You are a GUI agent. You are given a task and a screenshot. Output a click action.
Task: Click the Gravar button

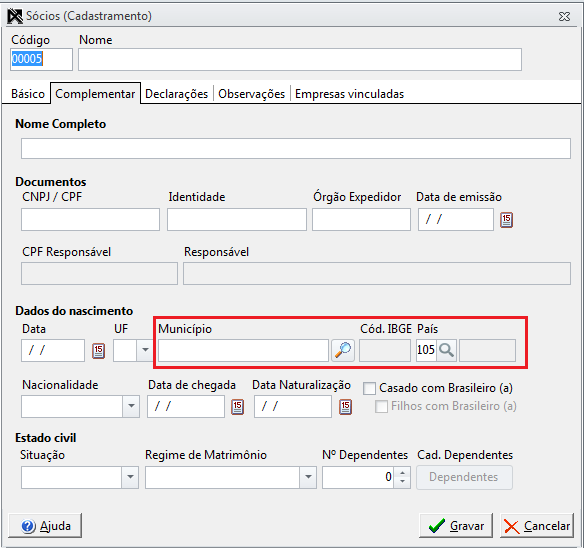(456, 526)
